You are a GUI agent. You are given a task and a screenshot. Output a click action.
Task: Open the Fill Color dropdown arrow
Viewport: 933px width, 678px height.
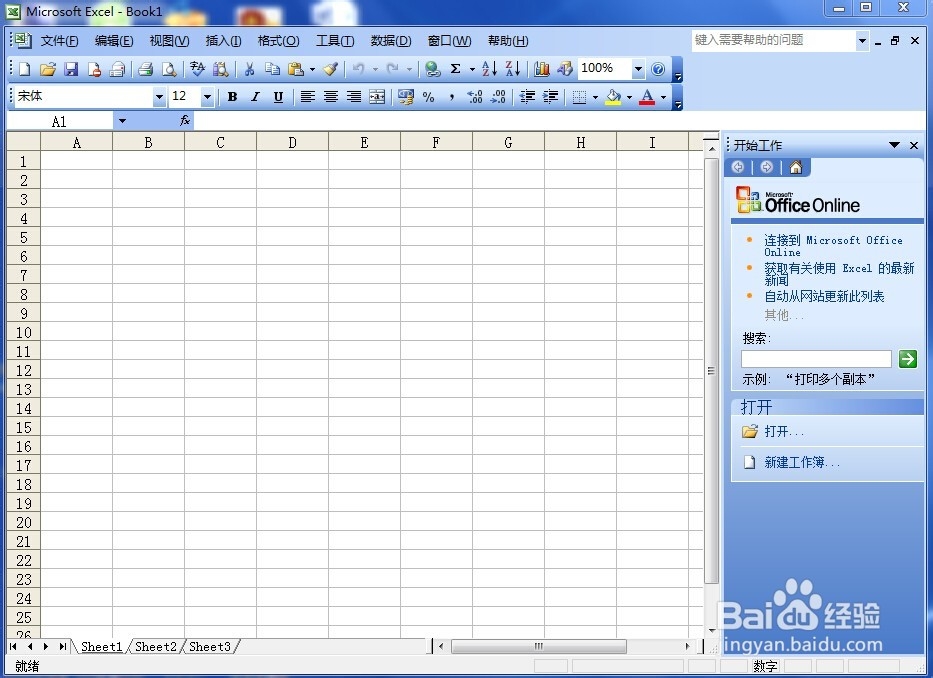[x=630, y=97]
